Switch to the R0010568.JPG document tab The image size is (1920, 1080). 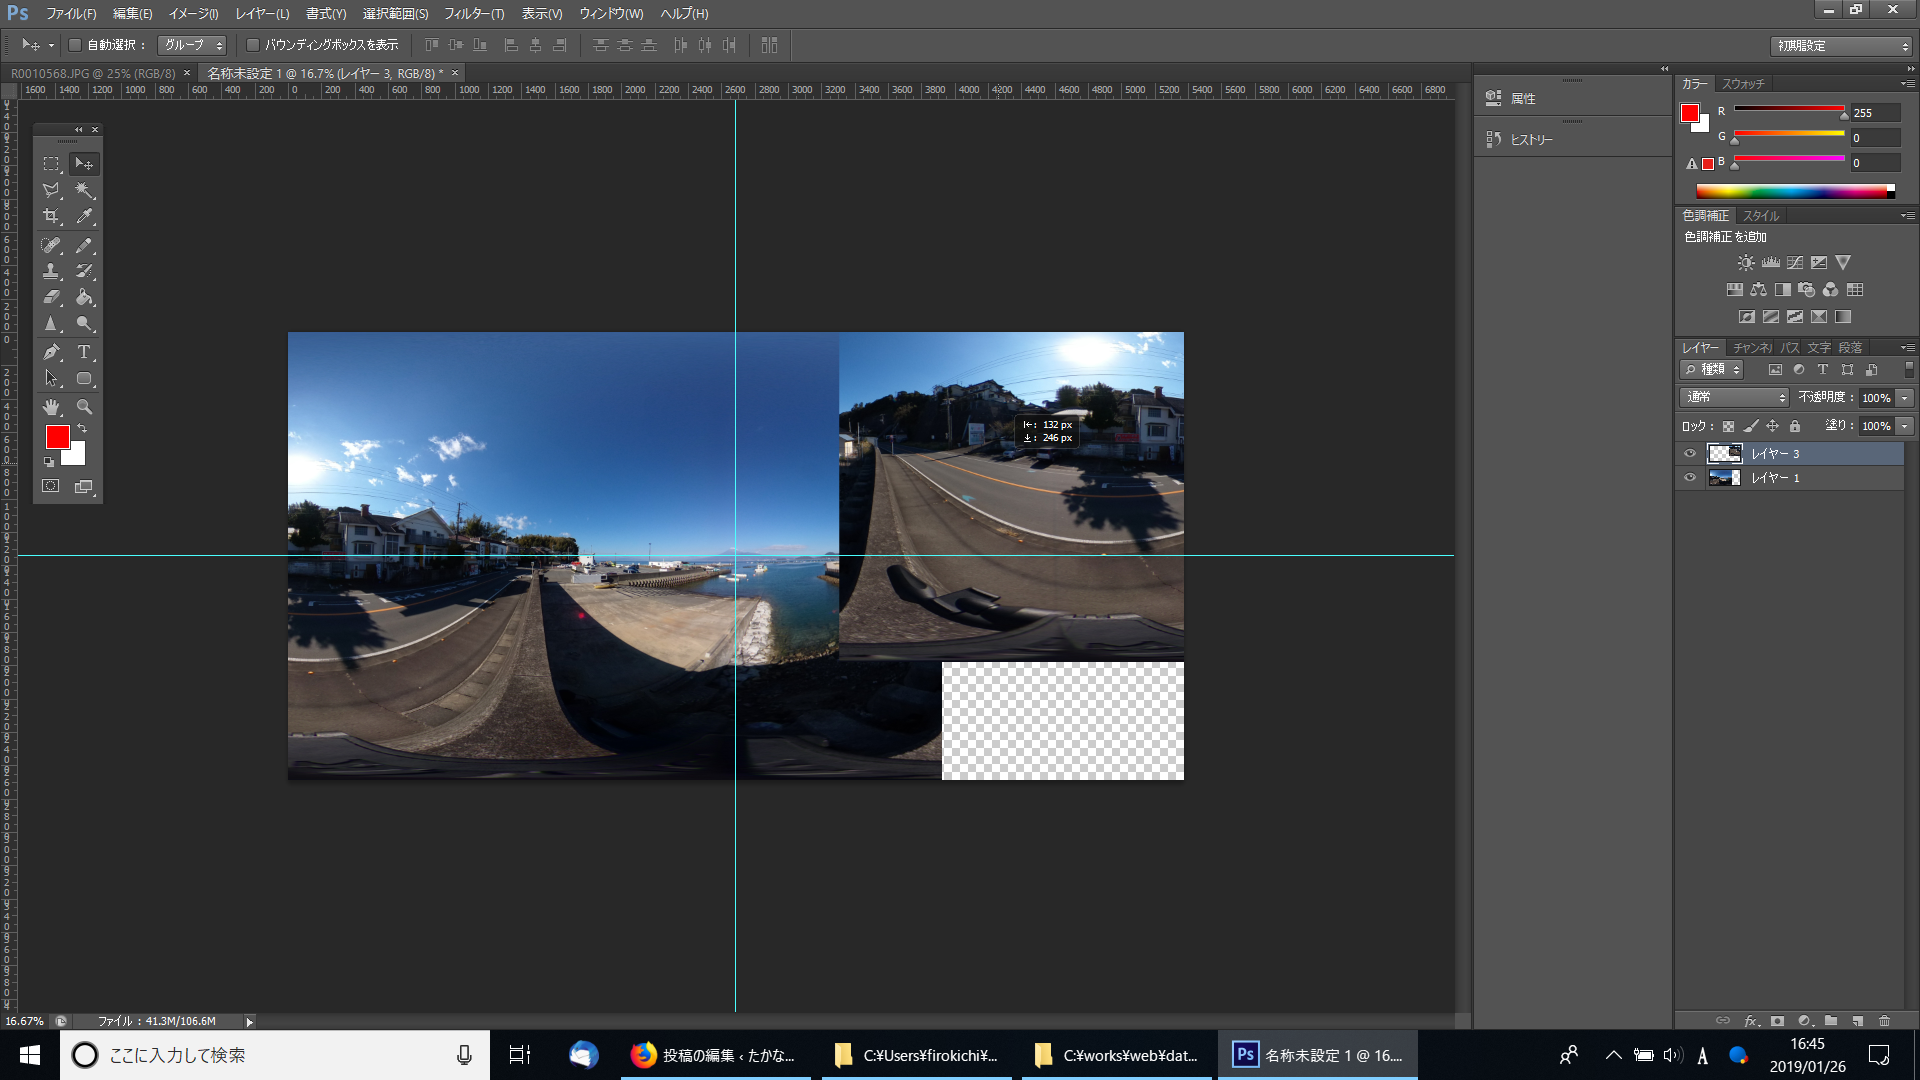click(x=92, y=73)
